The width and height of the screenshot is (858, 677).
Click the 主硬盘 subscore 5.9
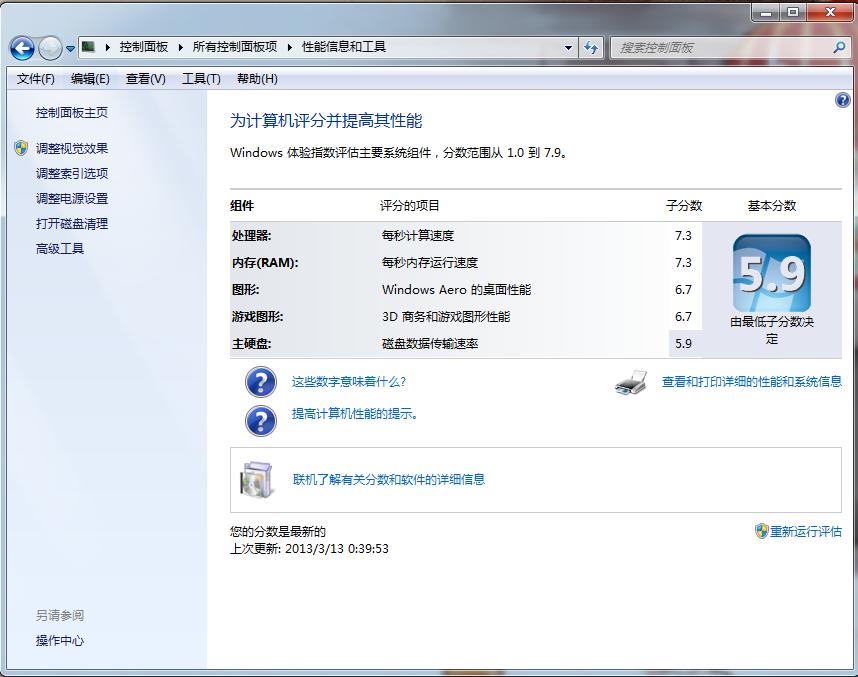pos(683,344)
